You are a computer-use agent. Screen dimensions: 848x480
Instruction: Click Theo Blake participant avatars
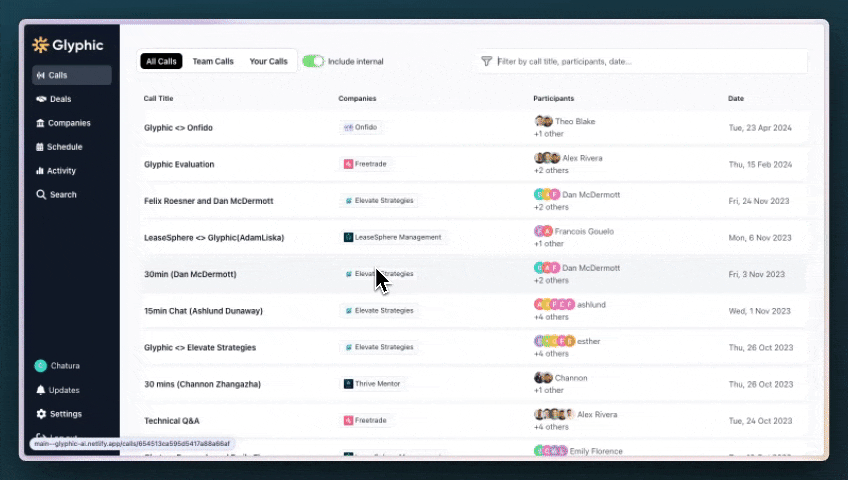(x=544, y=121)
